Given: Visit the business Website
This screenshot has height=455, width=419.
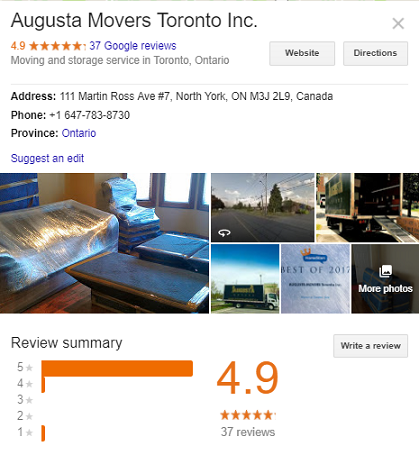Looking at the screenshot, I should click(302, 53).
